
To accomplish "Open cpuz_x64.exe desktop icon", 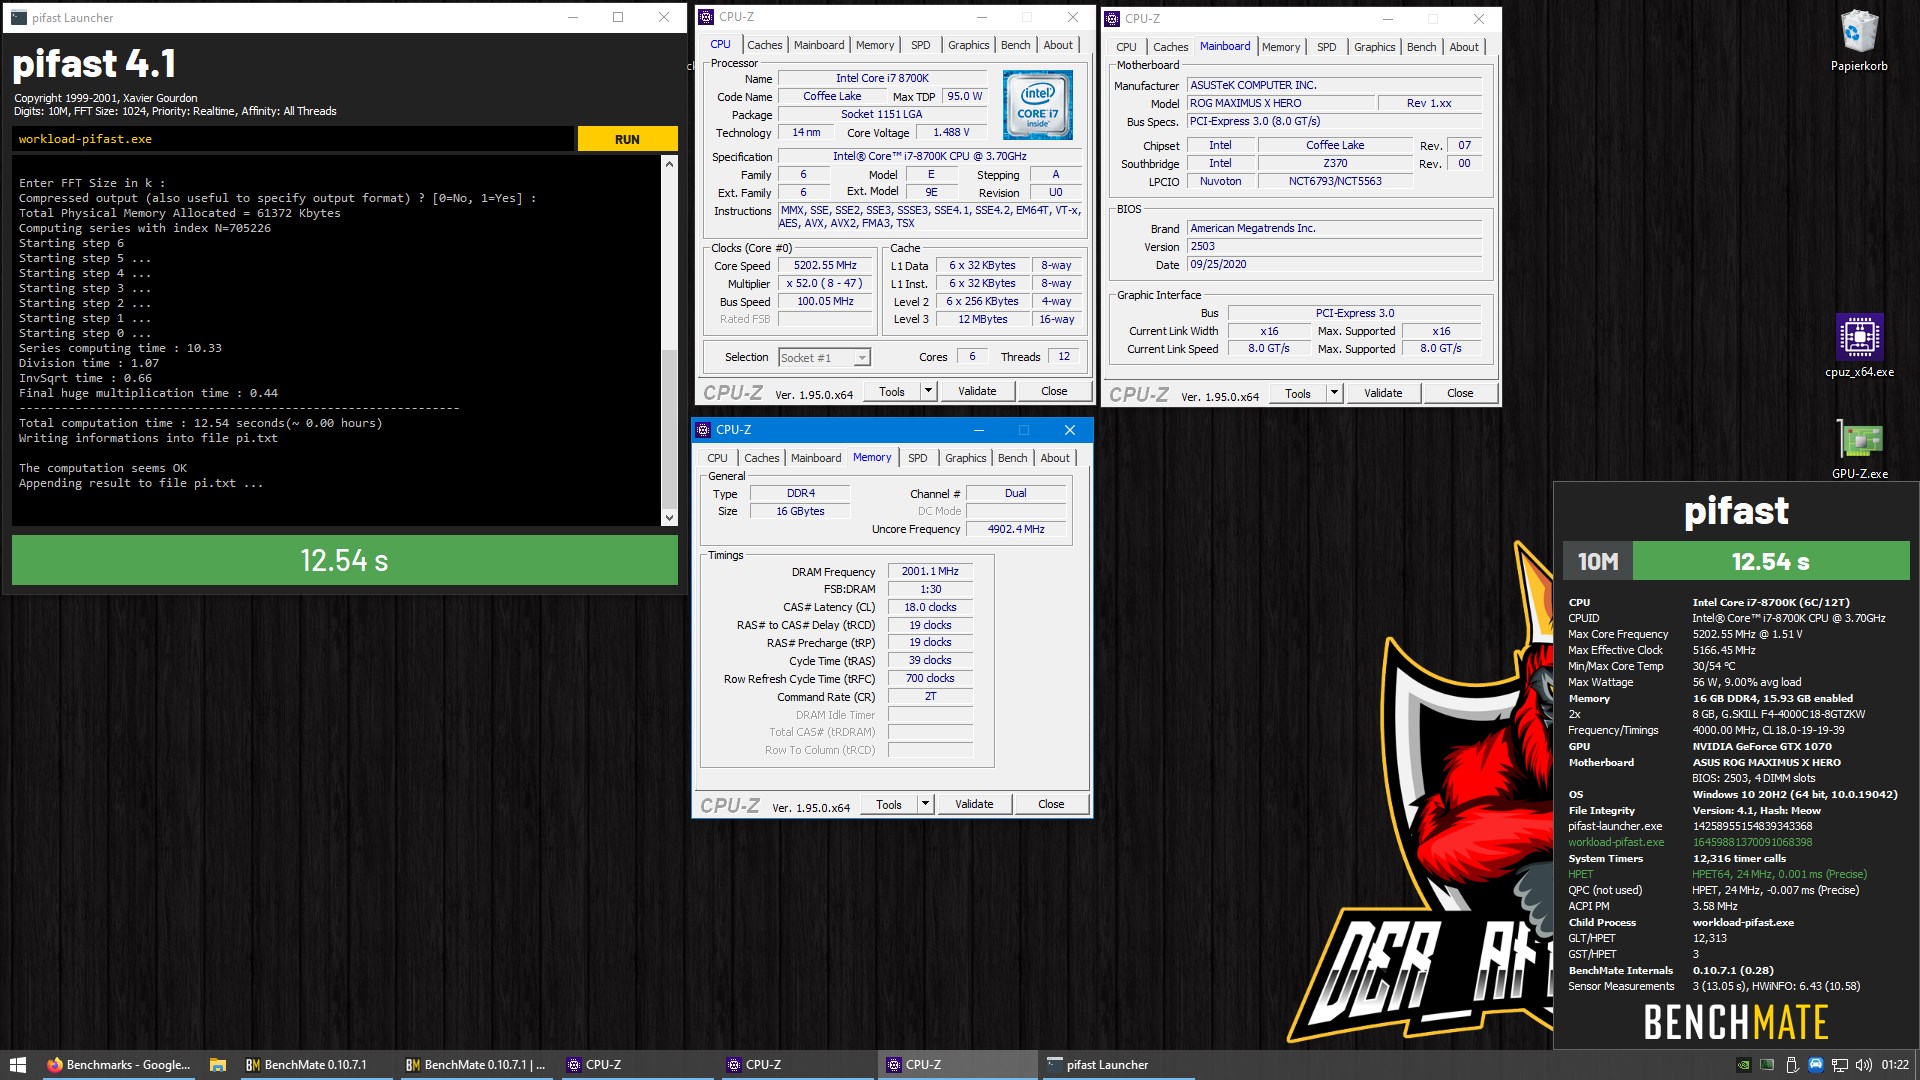I will pos(1859,345).
